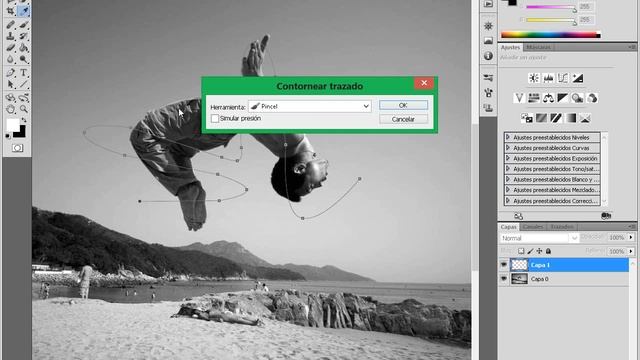640x360 pixels.
Task: Expand Ajustes preestablecidos Curvas
Action: pyautogui.click(x=508, y=148)
